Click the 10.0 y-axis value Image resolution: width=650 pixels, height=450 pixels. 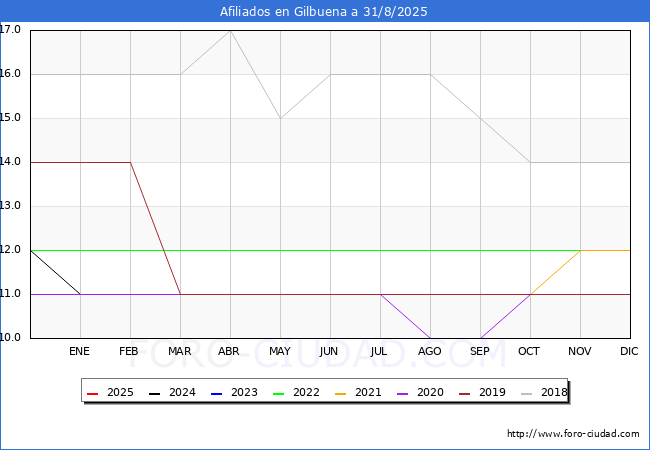(x=10, y=337)
